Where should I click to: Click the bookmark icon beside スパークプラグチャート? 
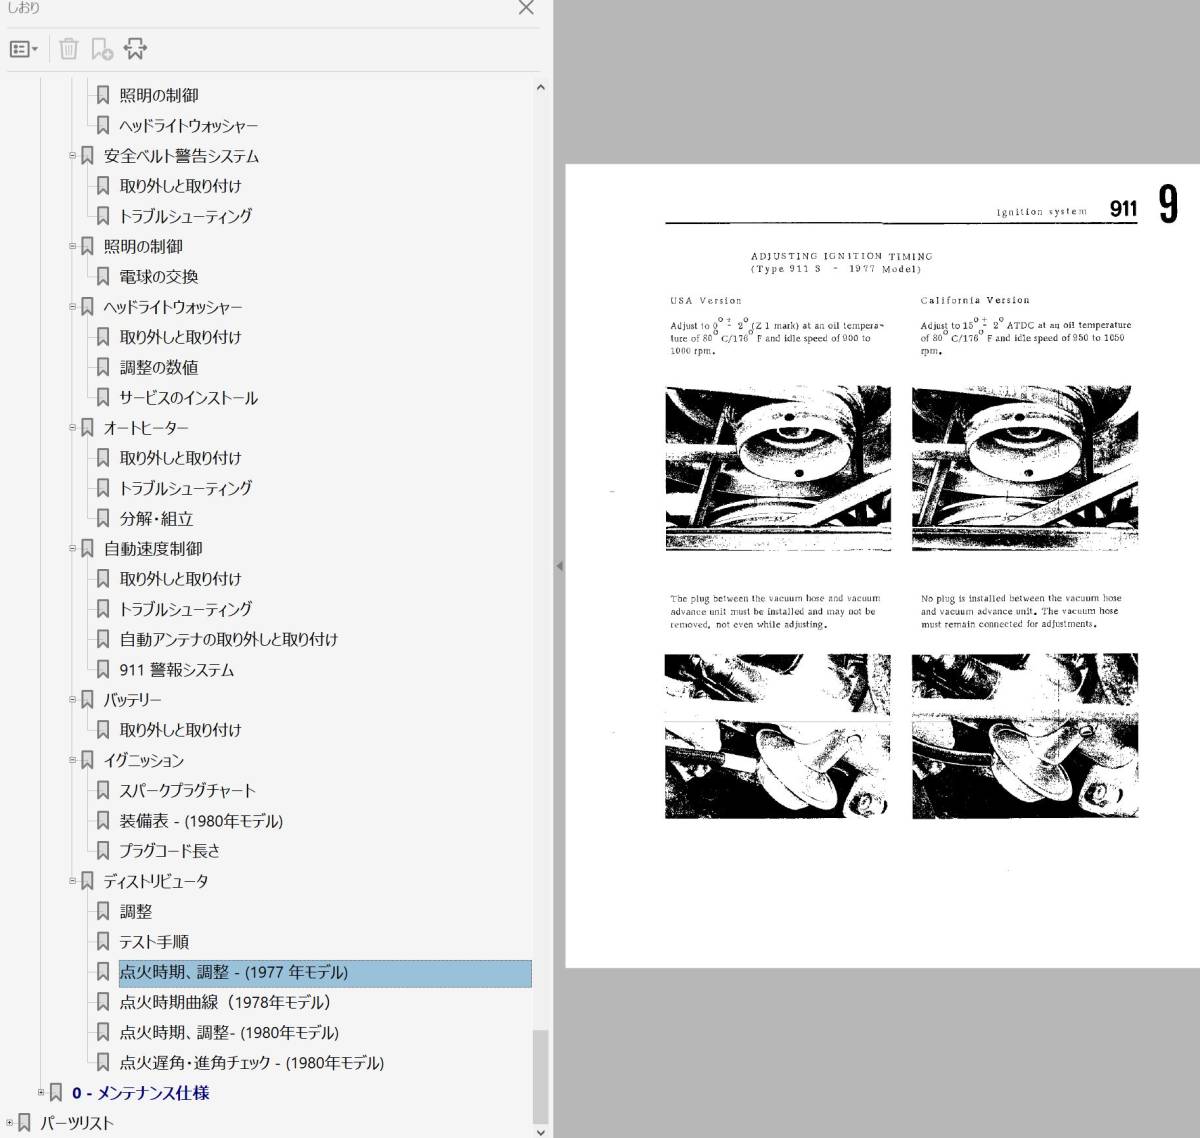102,790
